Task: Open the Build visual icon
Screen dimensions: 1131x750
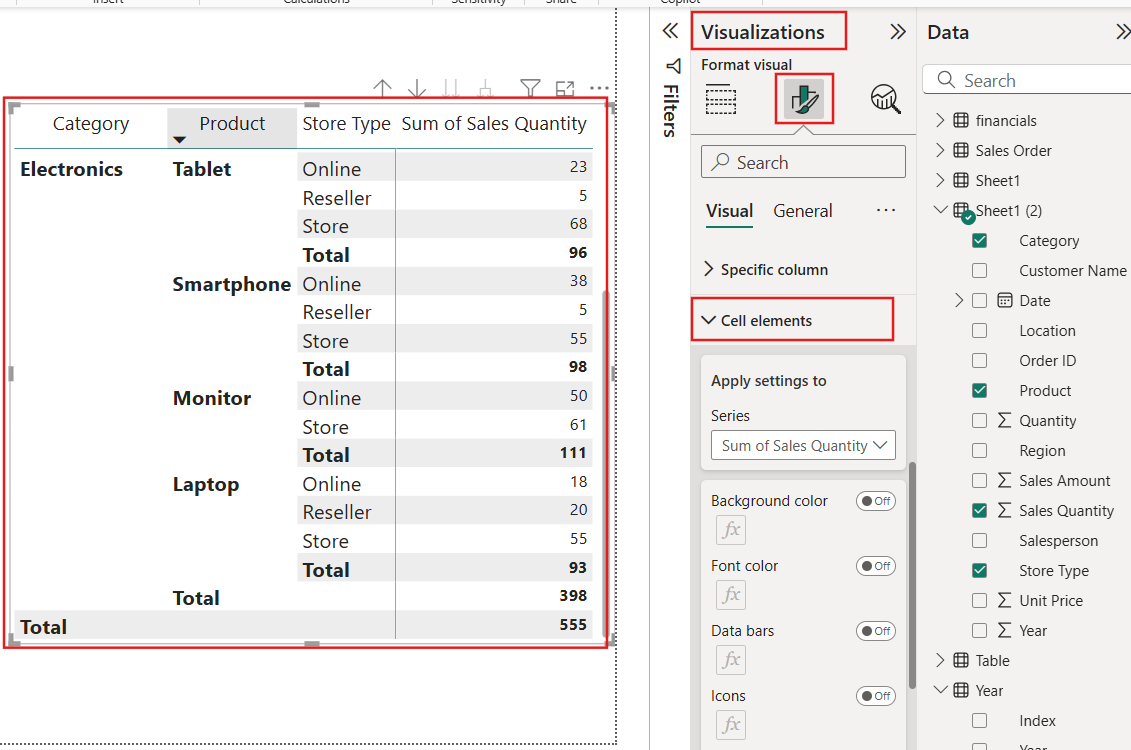Action: coord(721,100)
